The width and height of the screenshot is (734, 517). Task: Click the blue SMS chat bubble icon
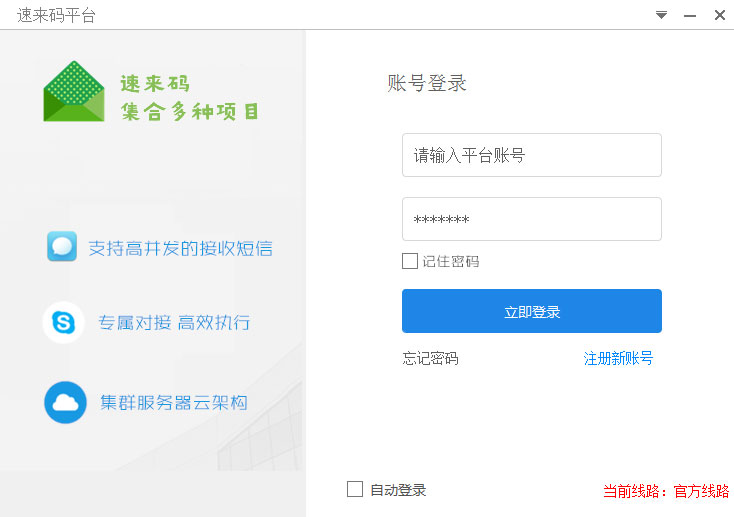pos(62,246)
